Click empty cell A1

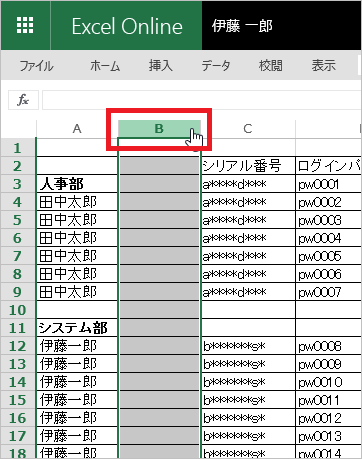pyautogui.click(x=77, y=148)
